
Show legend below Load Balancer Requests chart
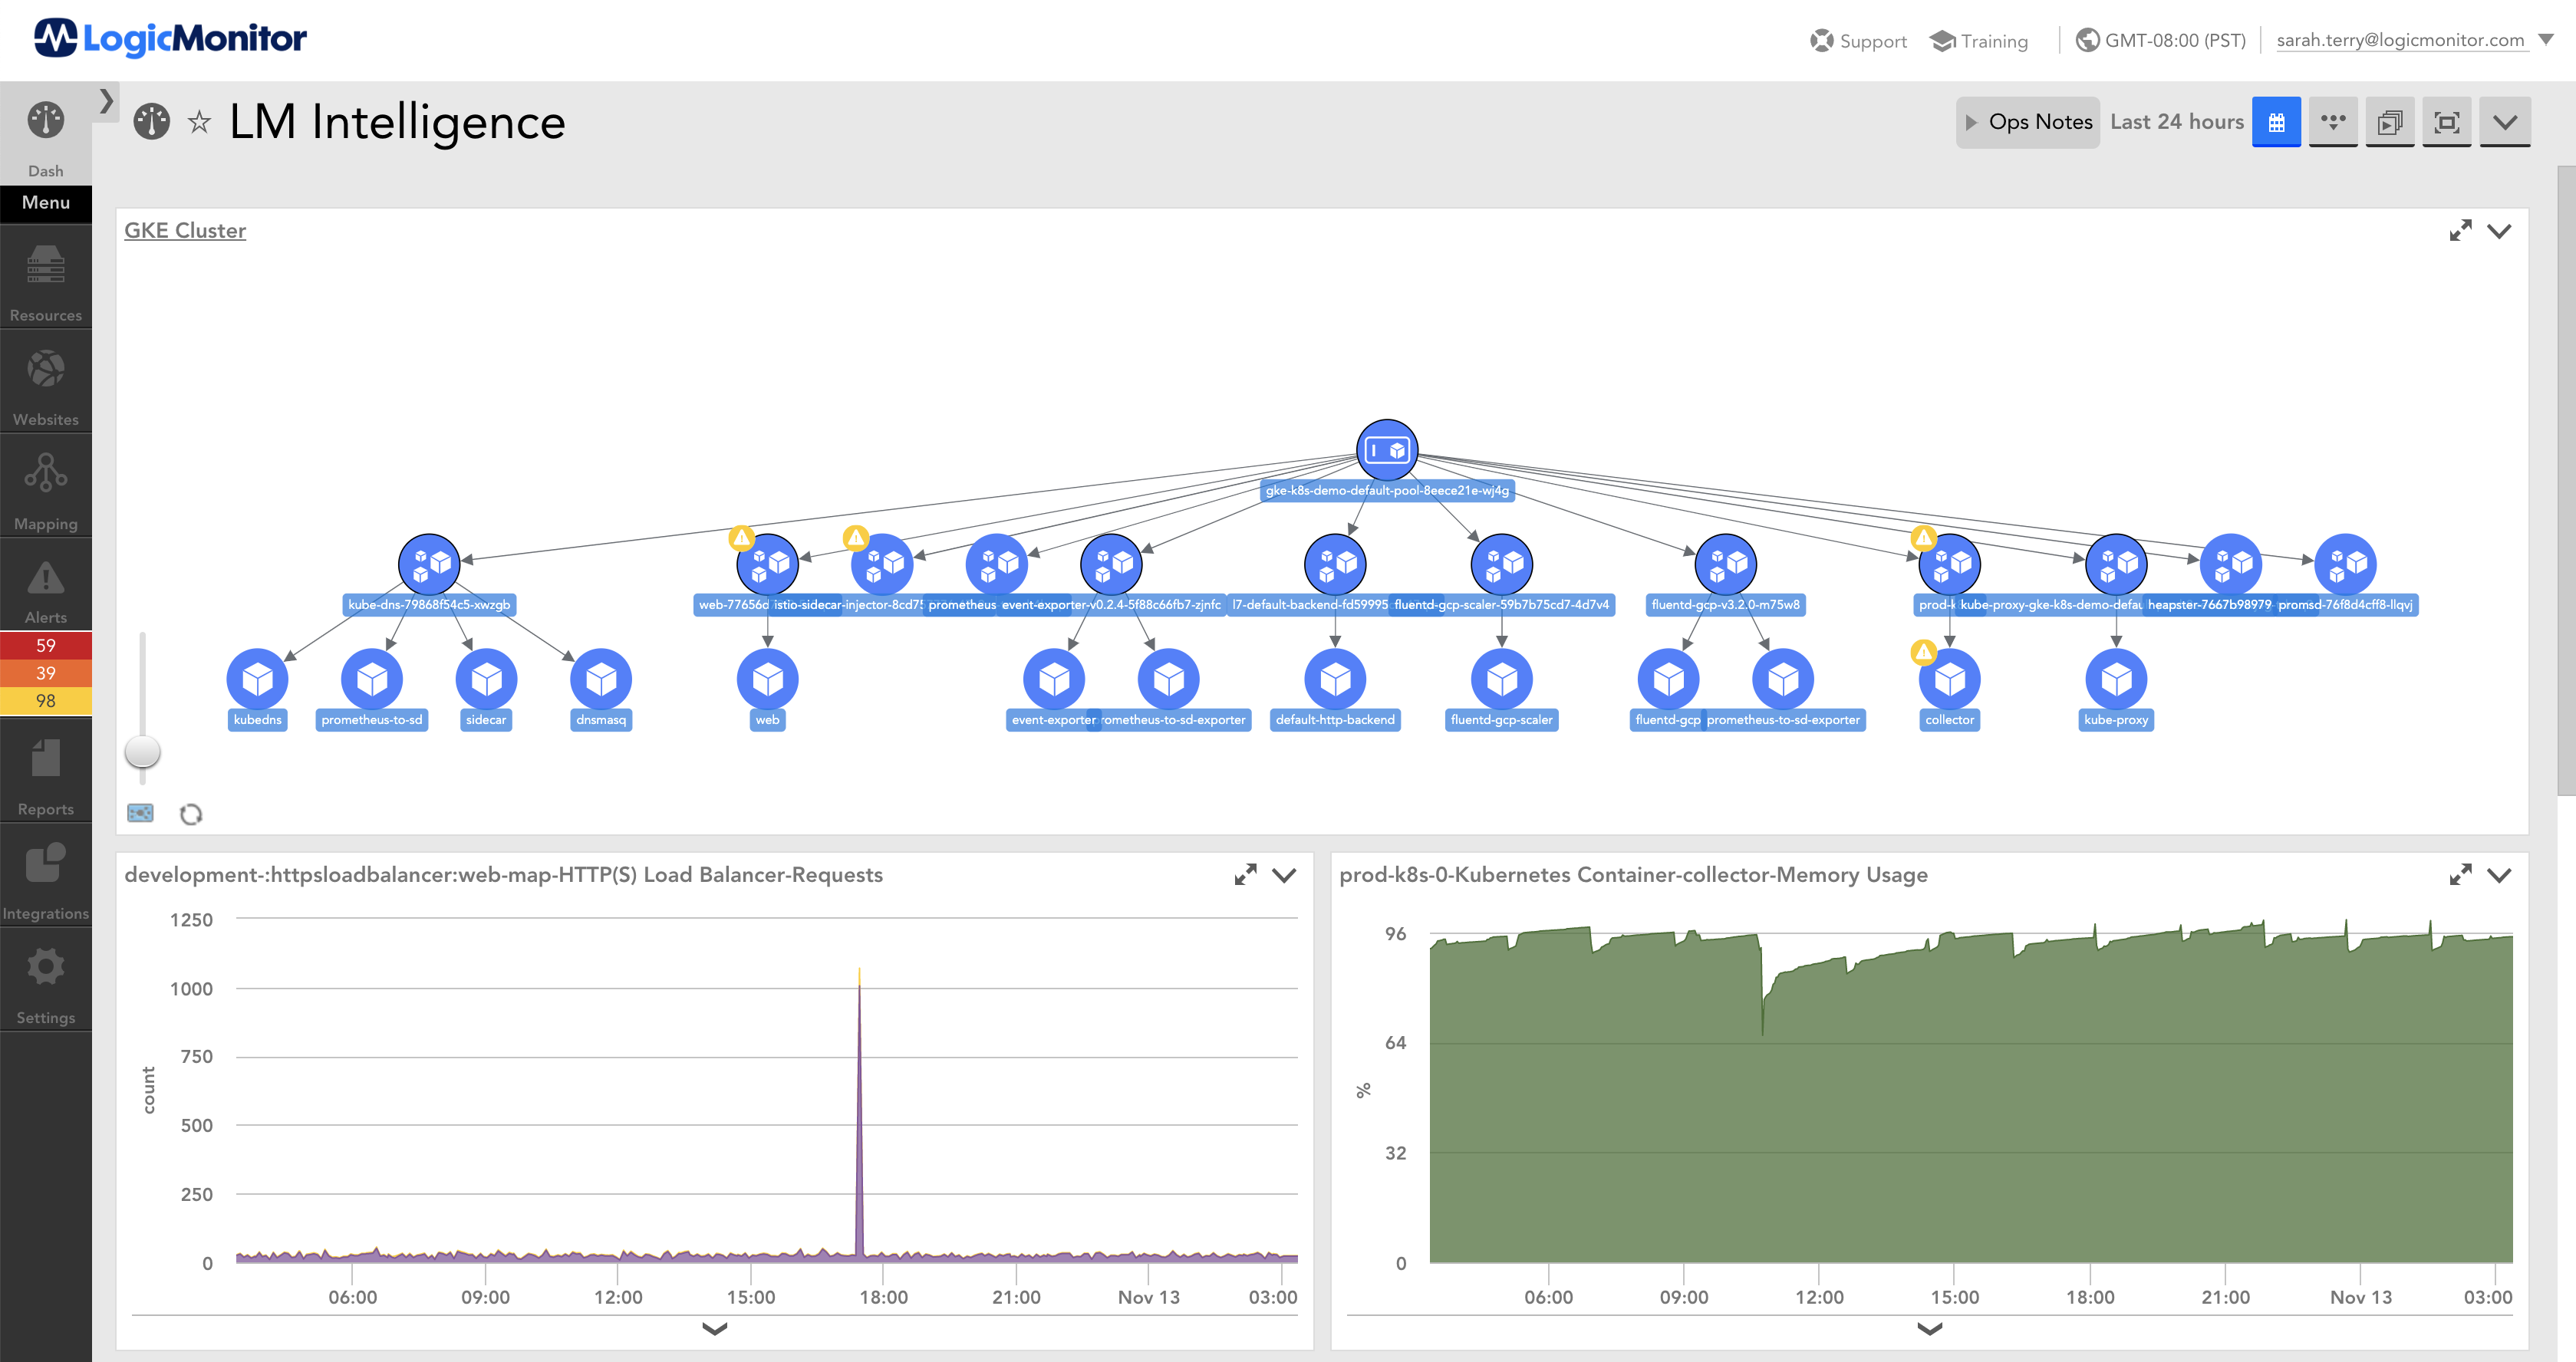714,1329
